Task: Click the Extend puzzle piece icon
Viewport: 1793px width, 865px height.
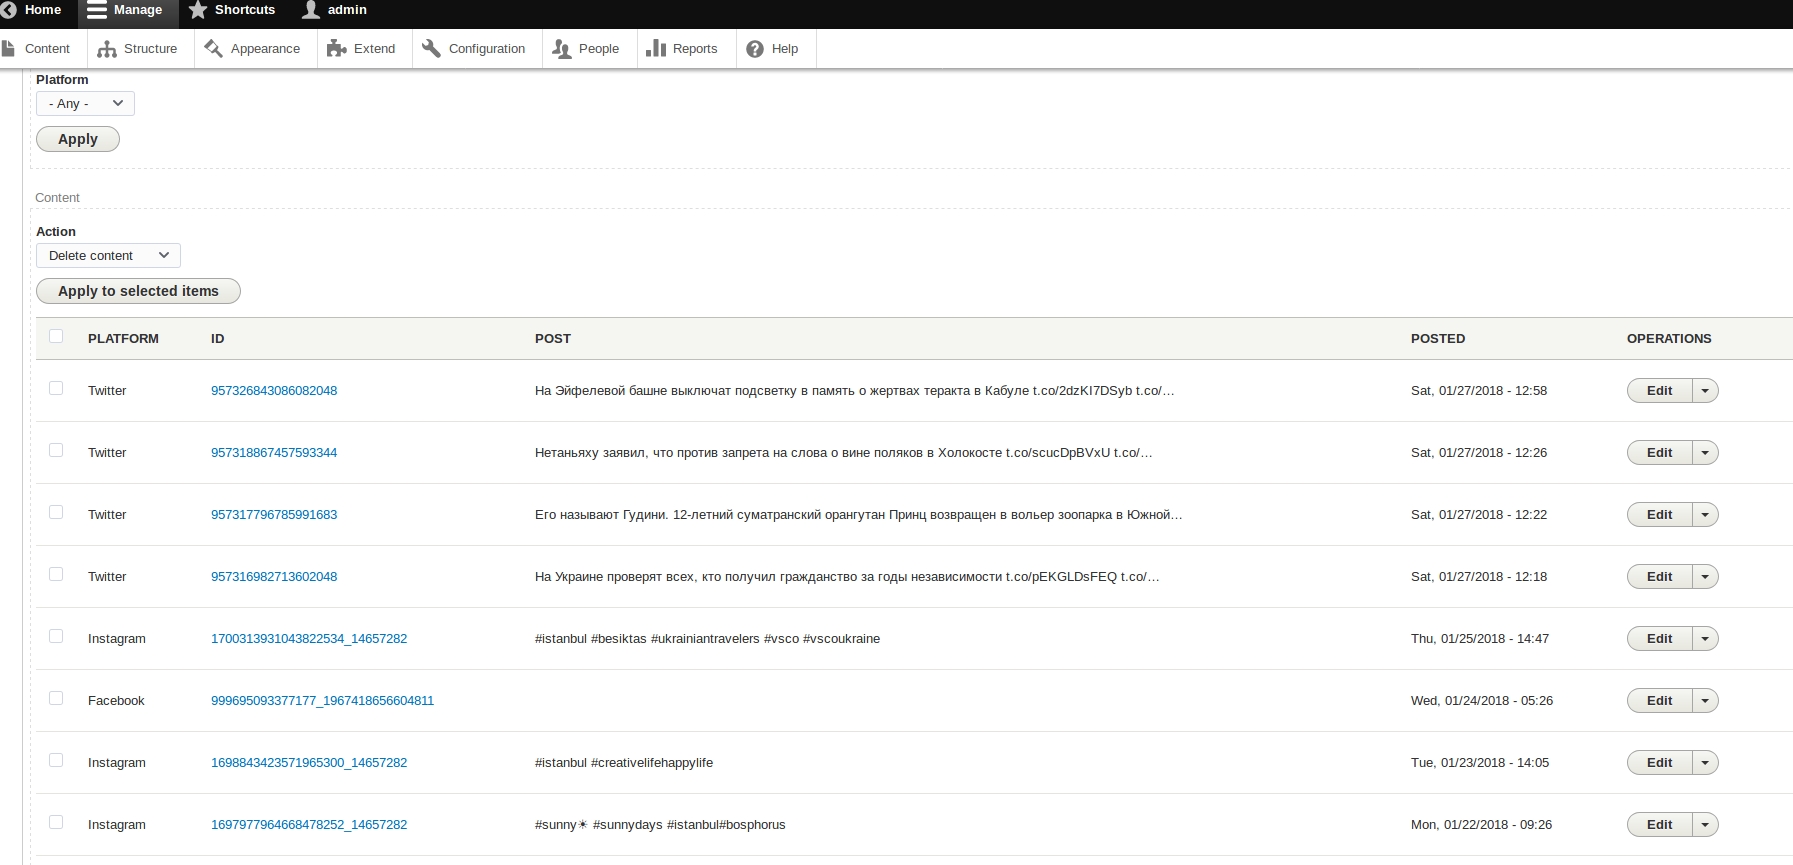Action: tap(337, 48)
